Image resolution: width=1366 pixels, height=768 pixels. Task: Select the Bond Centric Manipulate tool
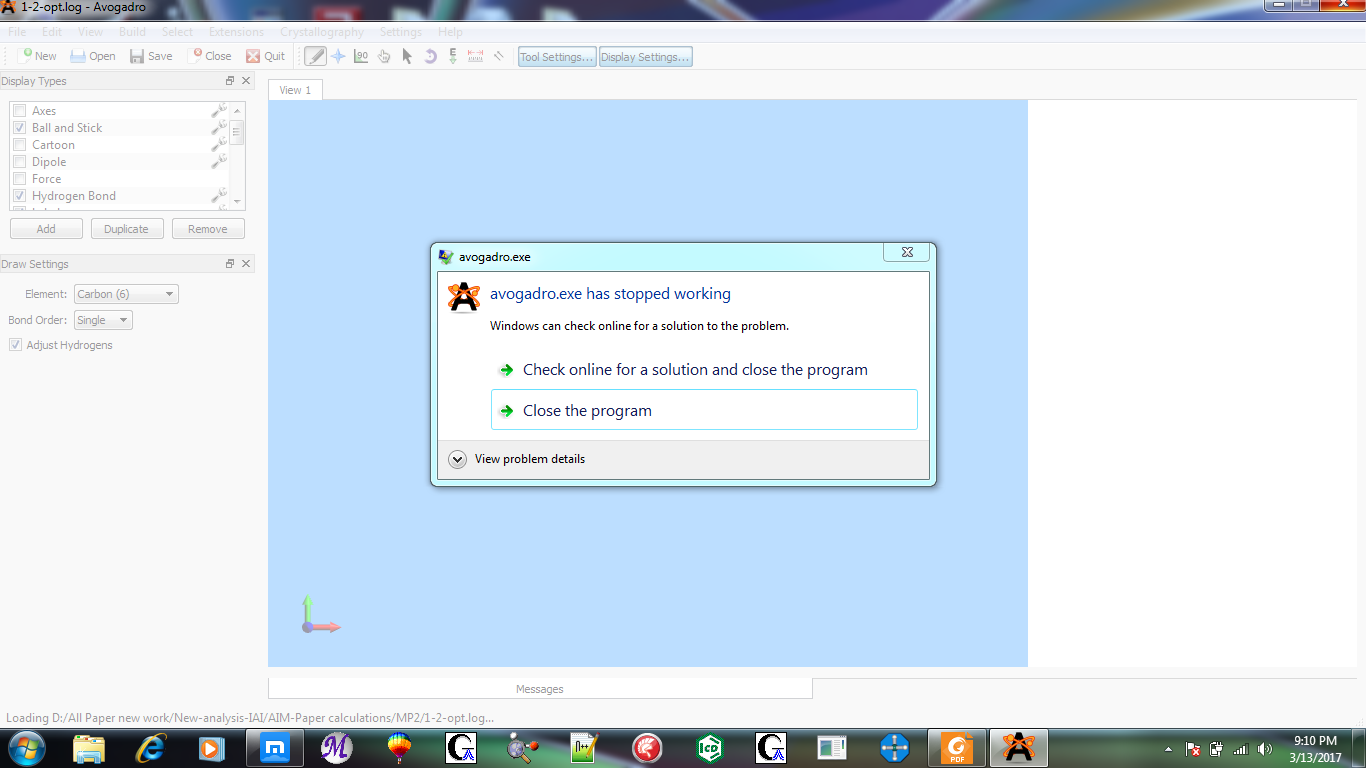click(x=361, y=56)
